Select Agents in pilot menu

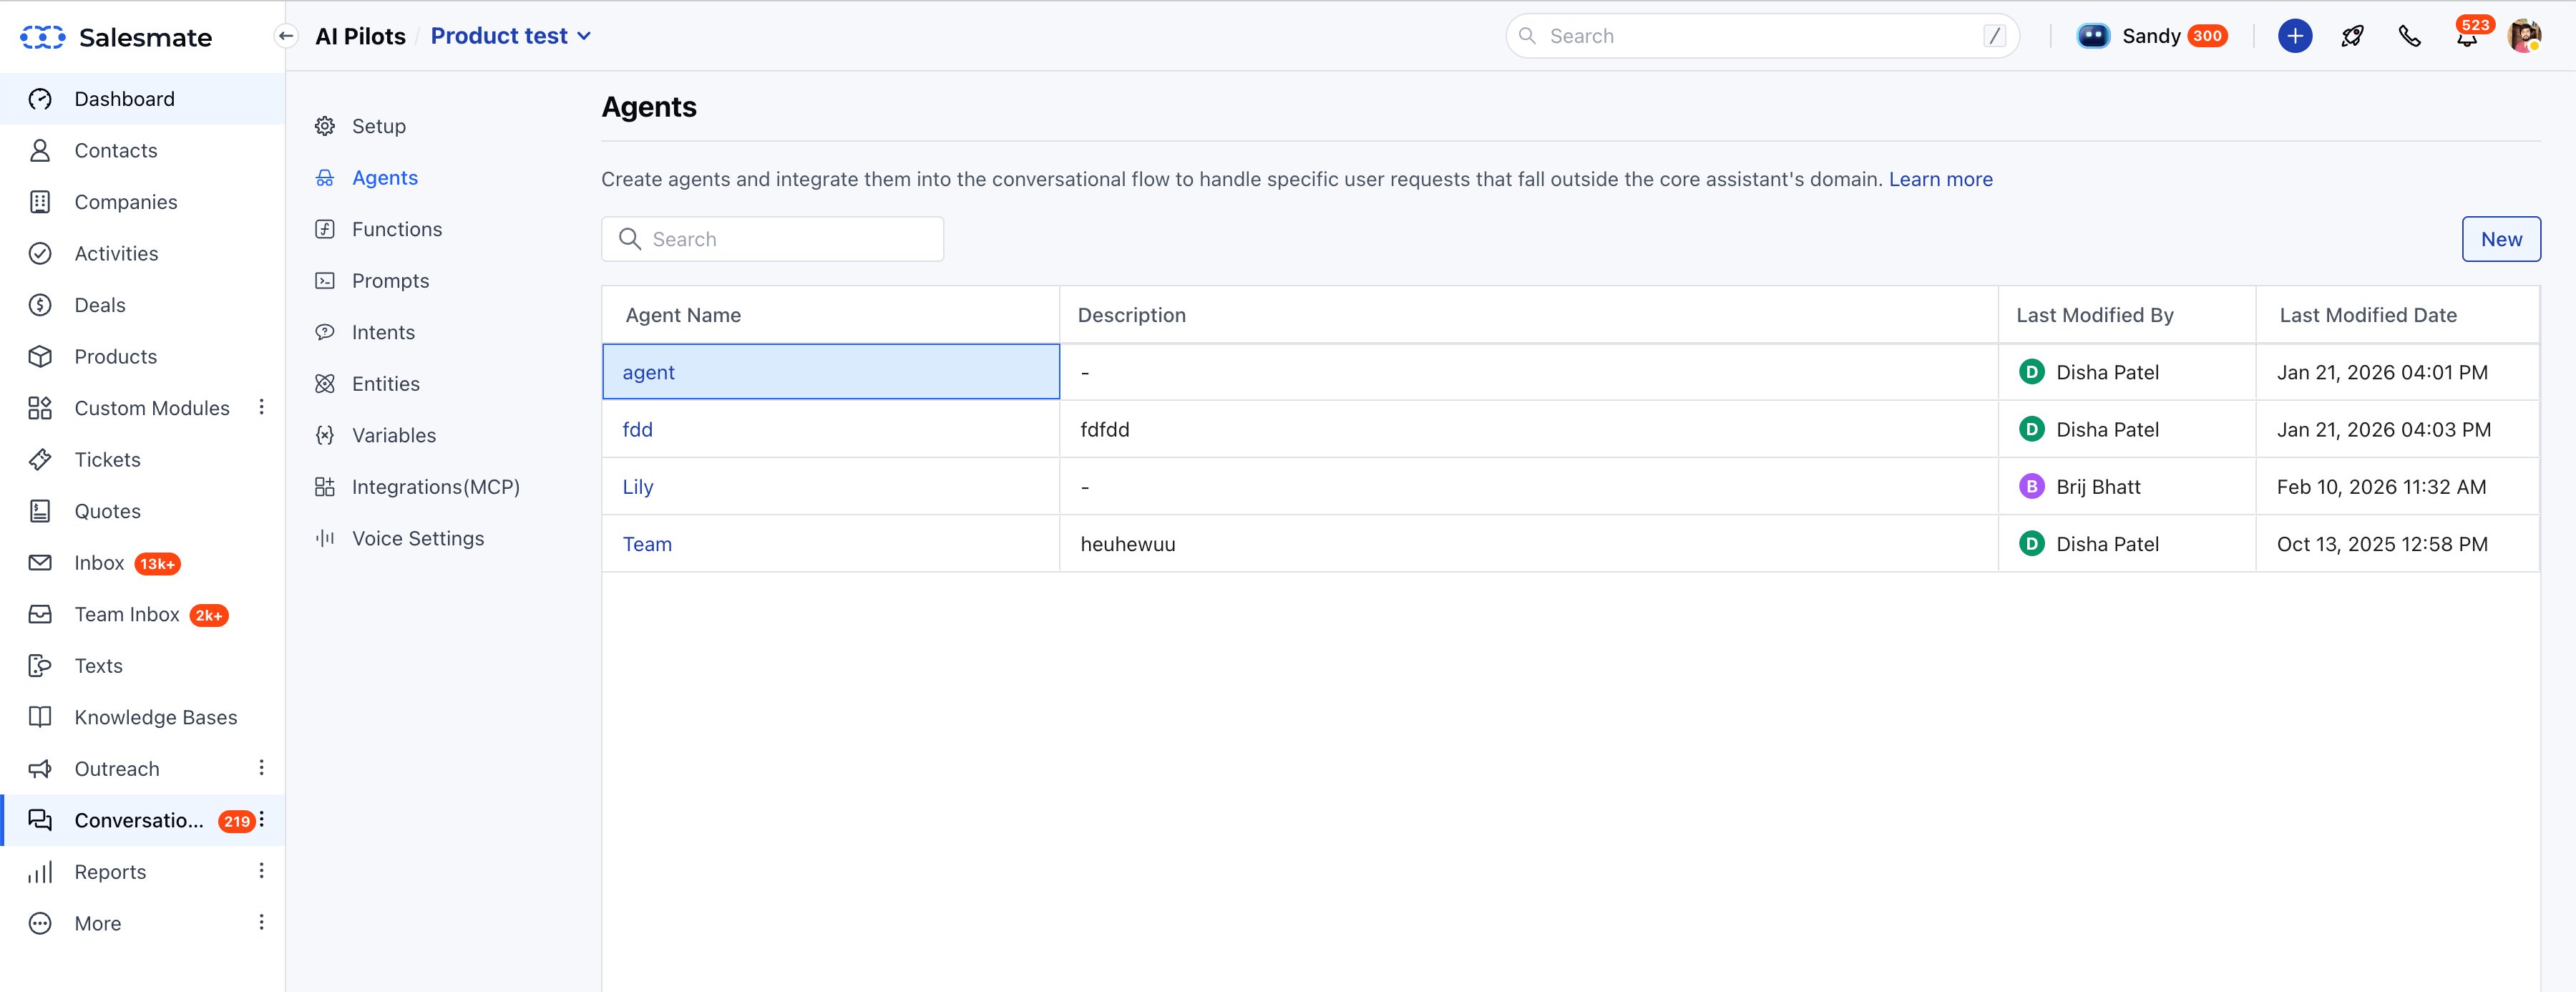(x=385, y=178)
